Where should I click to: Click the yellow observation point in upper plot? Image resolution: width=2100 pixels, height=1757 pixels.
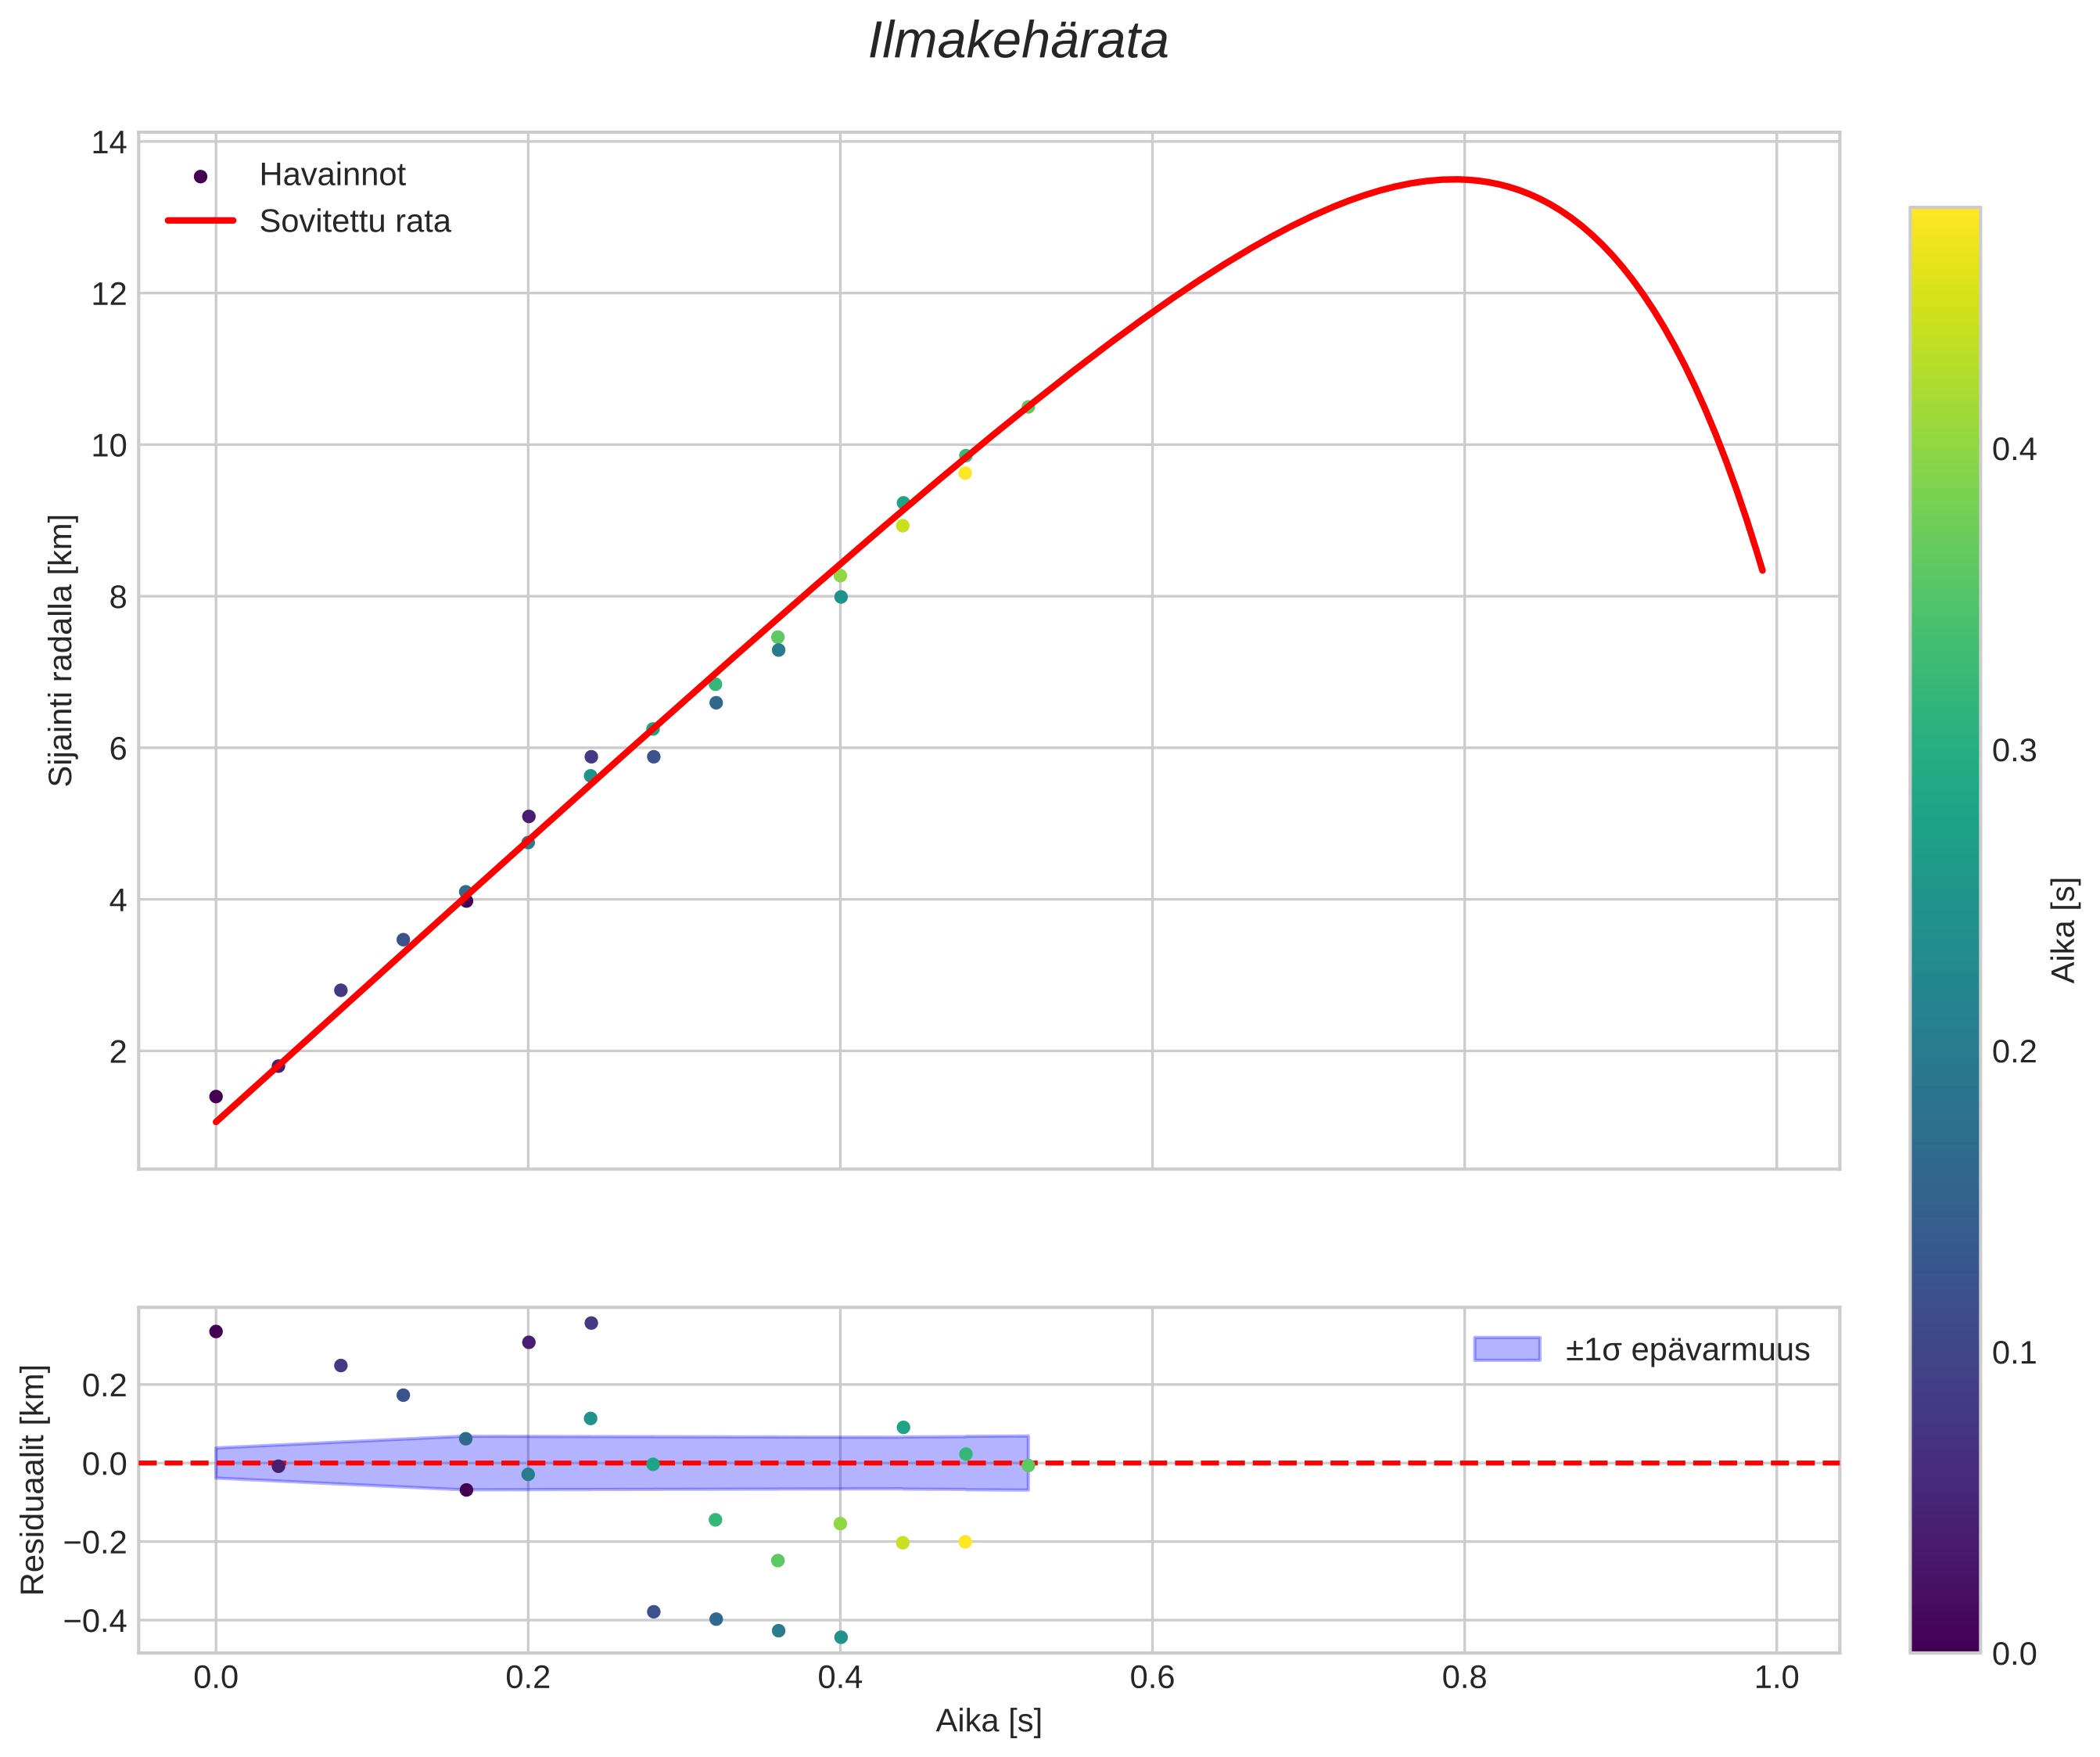[965, 473]
